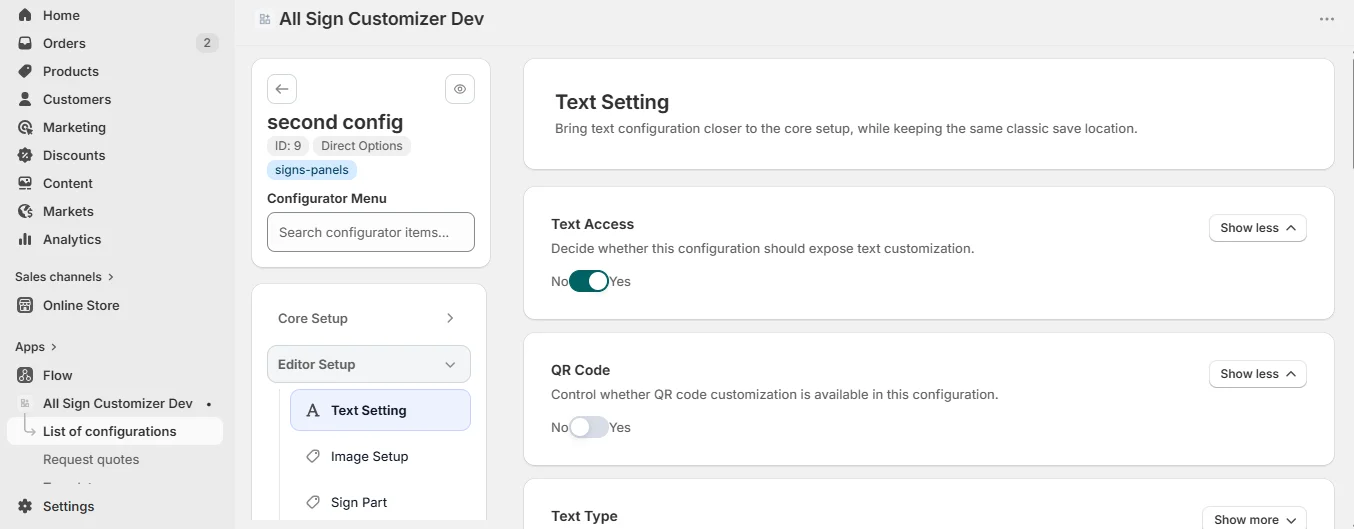Click the Orders inbox icon
This screenshot has height=529, width=1354.
[25, 43]
